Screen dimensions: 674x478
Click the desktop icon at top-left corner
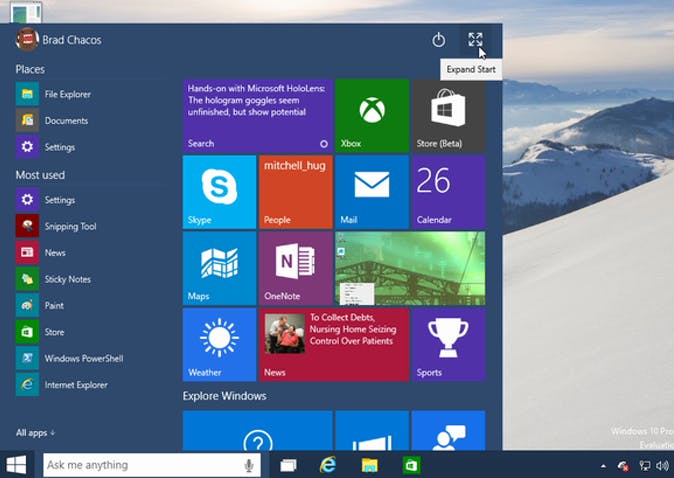pyautogui.click(x=26, y=12)
